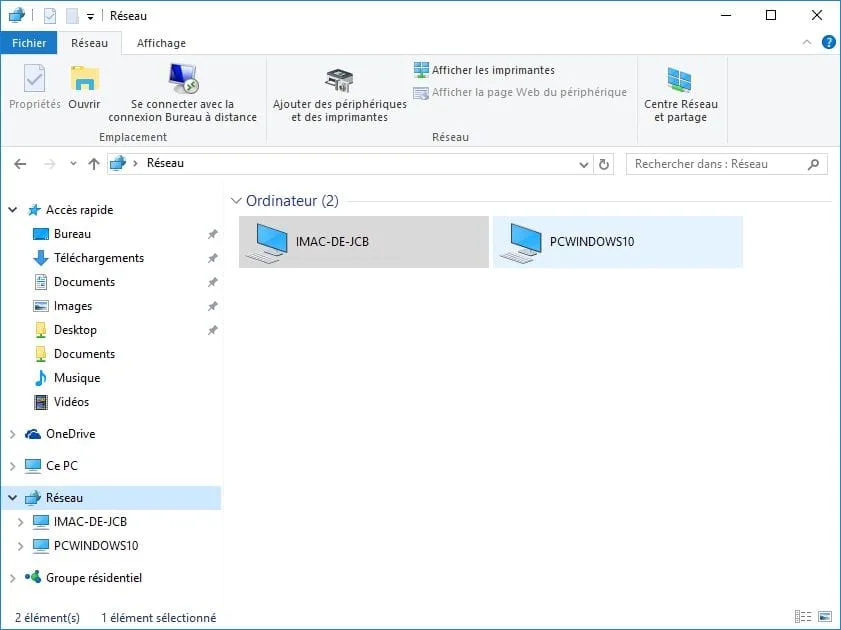Maximize the Réseau window
The image size is (841, 630).
[x=771, y=15]
